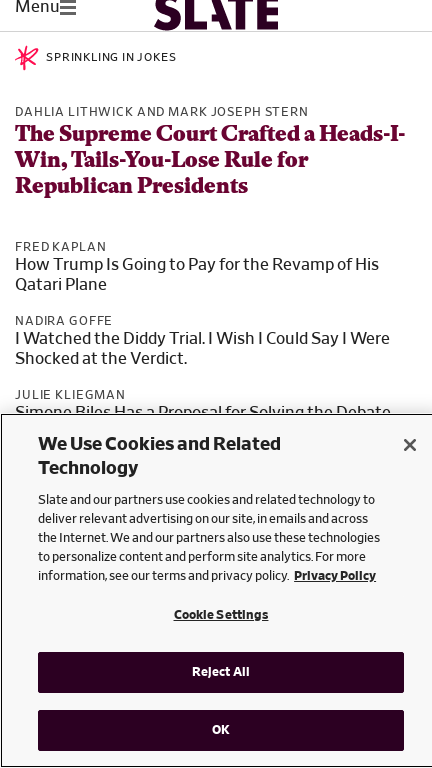Click the We Use Cookies banner heading
Screen dimensions: 432x768
160,456
